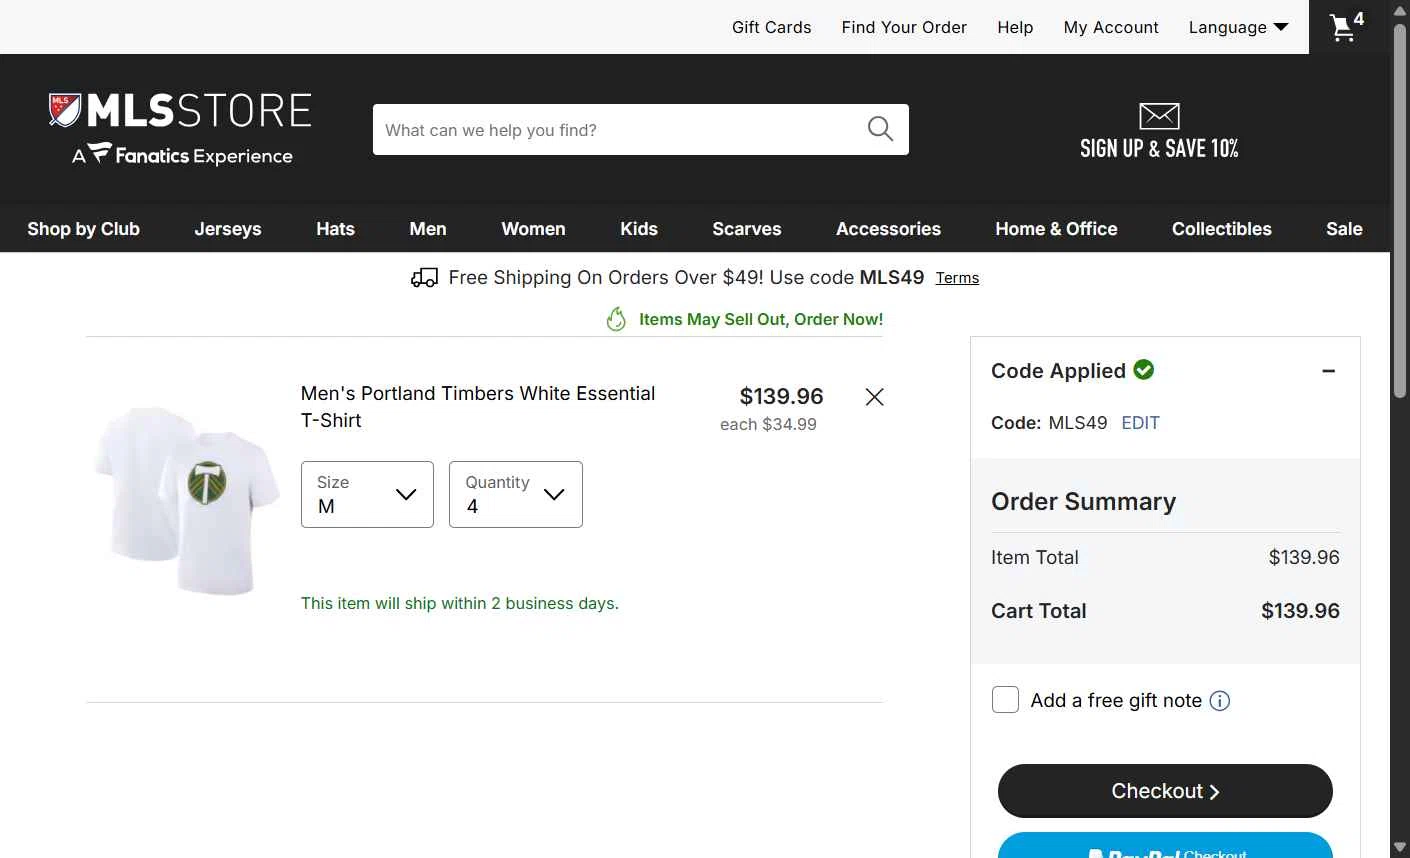Viewport: 1410px width, 858px height.
Task: Open the shopping cart icon
Action: [x=1347, y=27]
